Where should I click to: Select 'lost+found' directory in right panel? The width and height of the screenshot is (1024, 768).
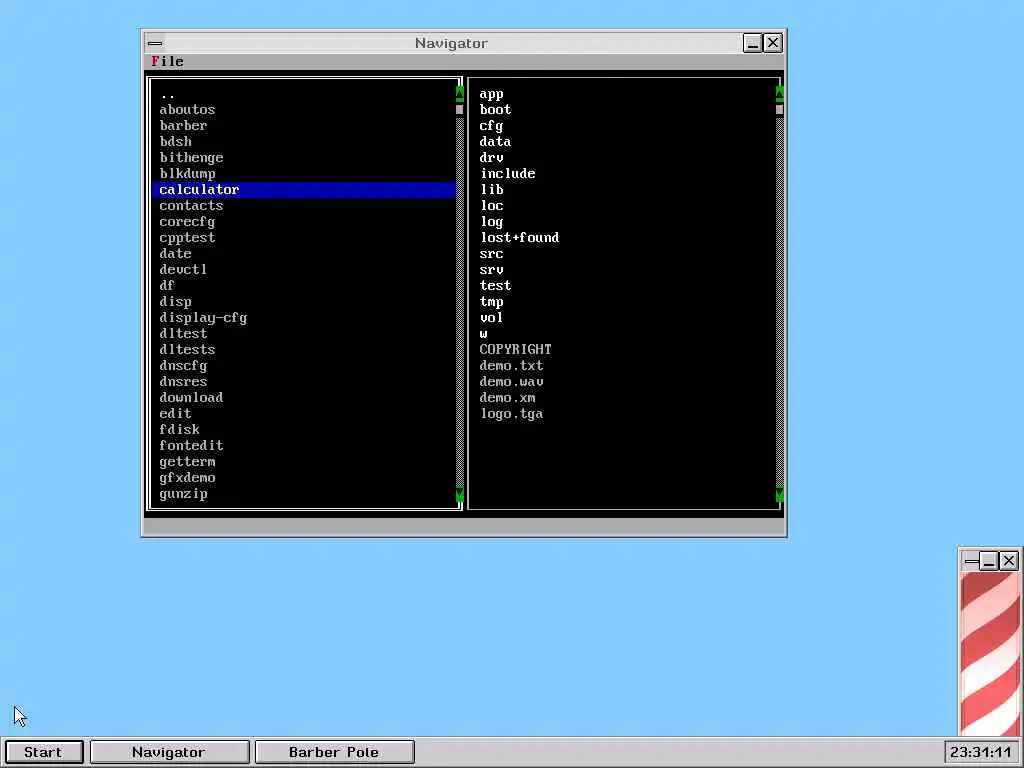624,238
